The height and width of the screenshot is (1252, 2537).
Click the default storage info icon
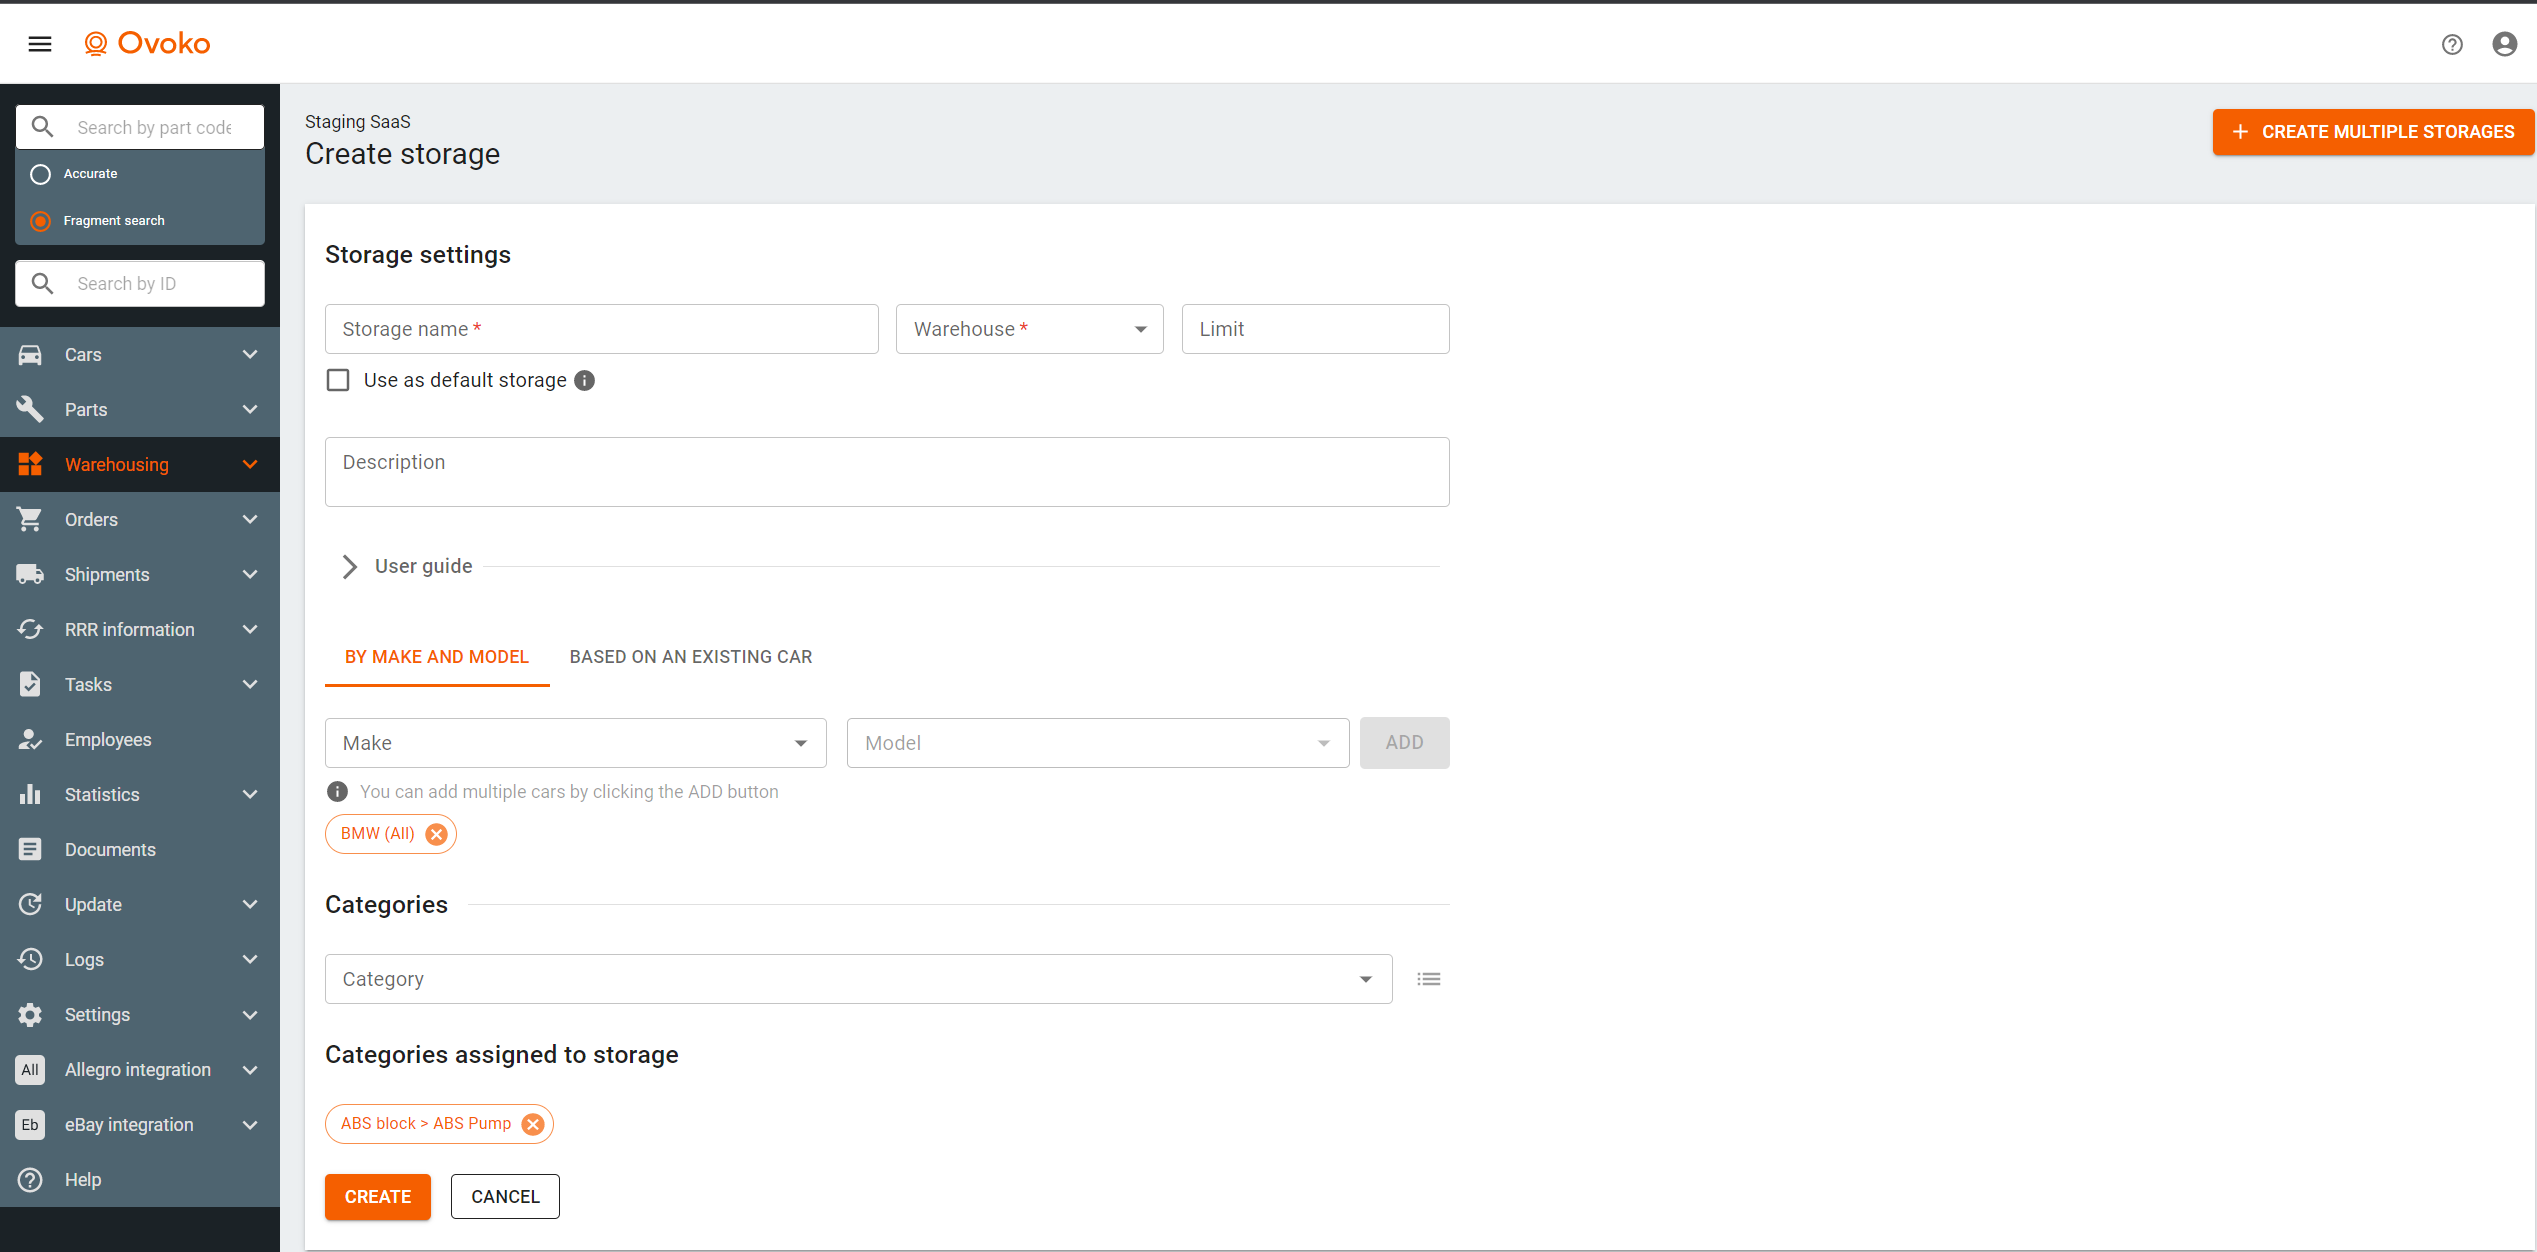585,381
